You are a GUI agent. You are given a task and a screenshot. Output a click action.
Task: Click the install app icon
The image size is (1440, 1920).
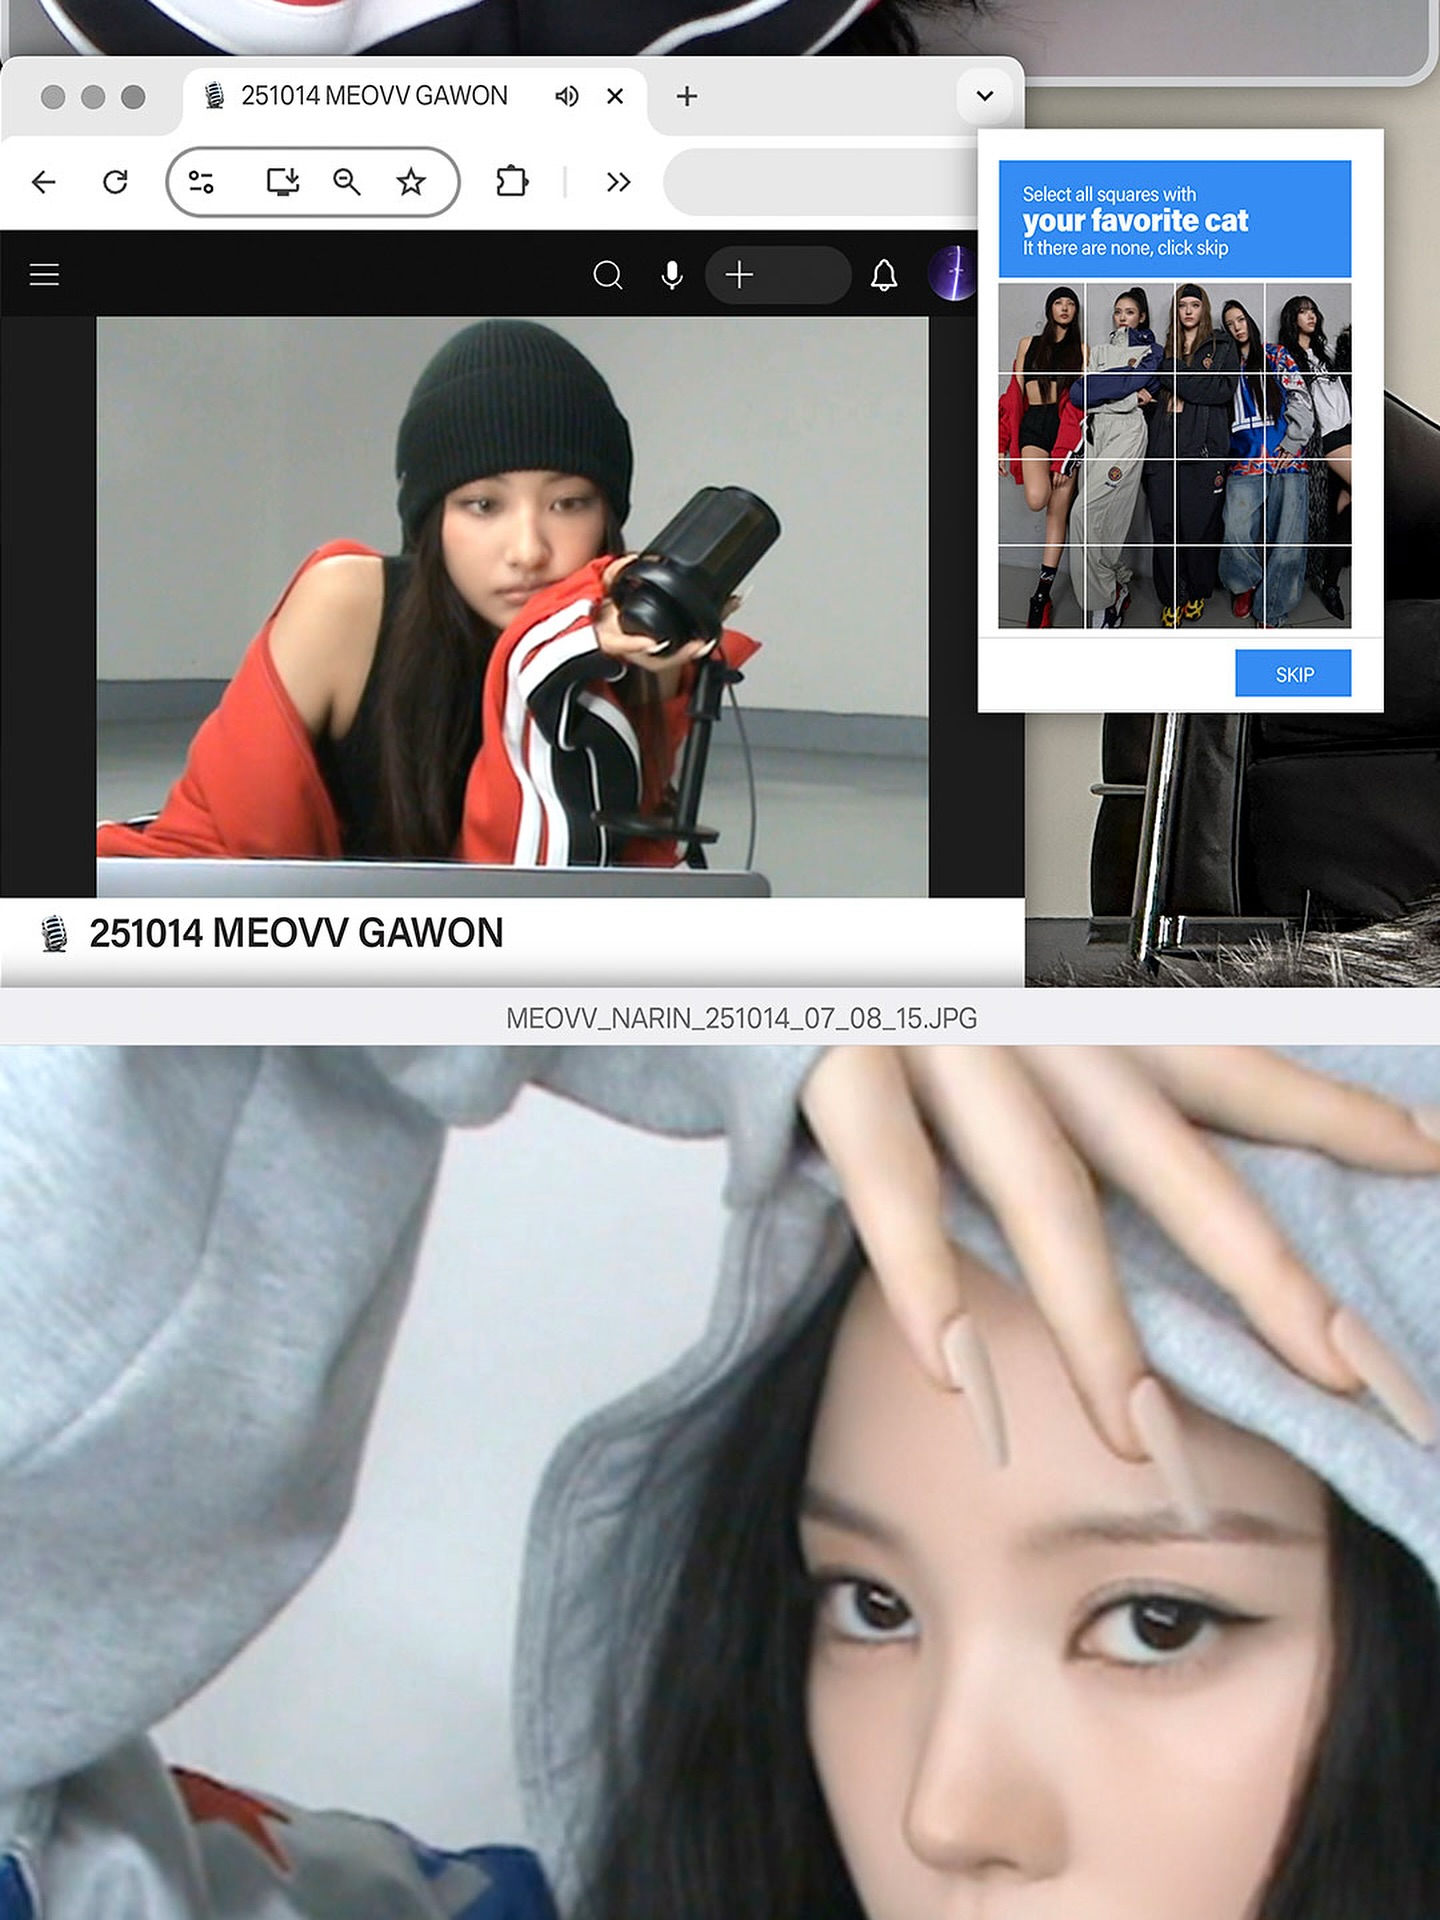tap(283, 182)
